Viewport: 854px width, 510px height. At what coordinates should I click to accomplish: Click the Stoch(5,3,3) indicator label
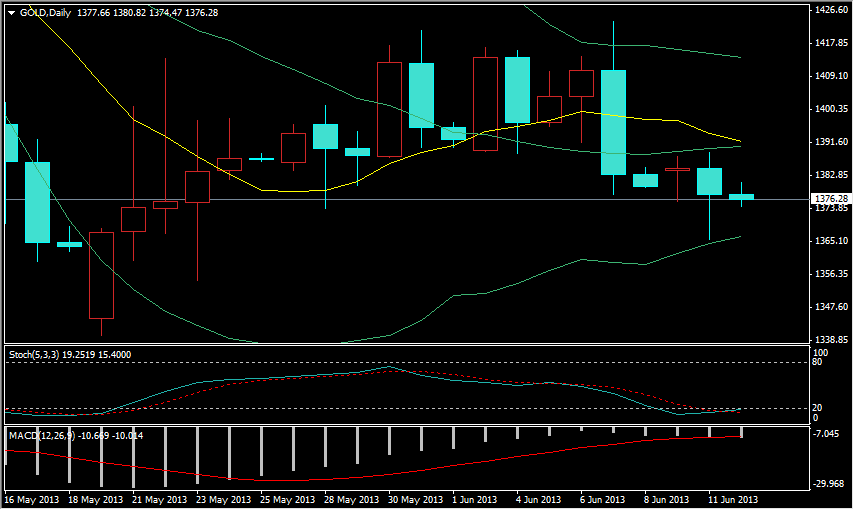tap(34, 355)
